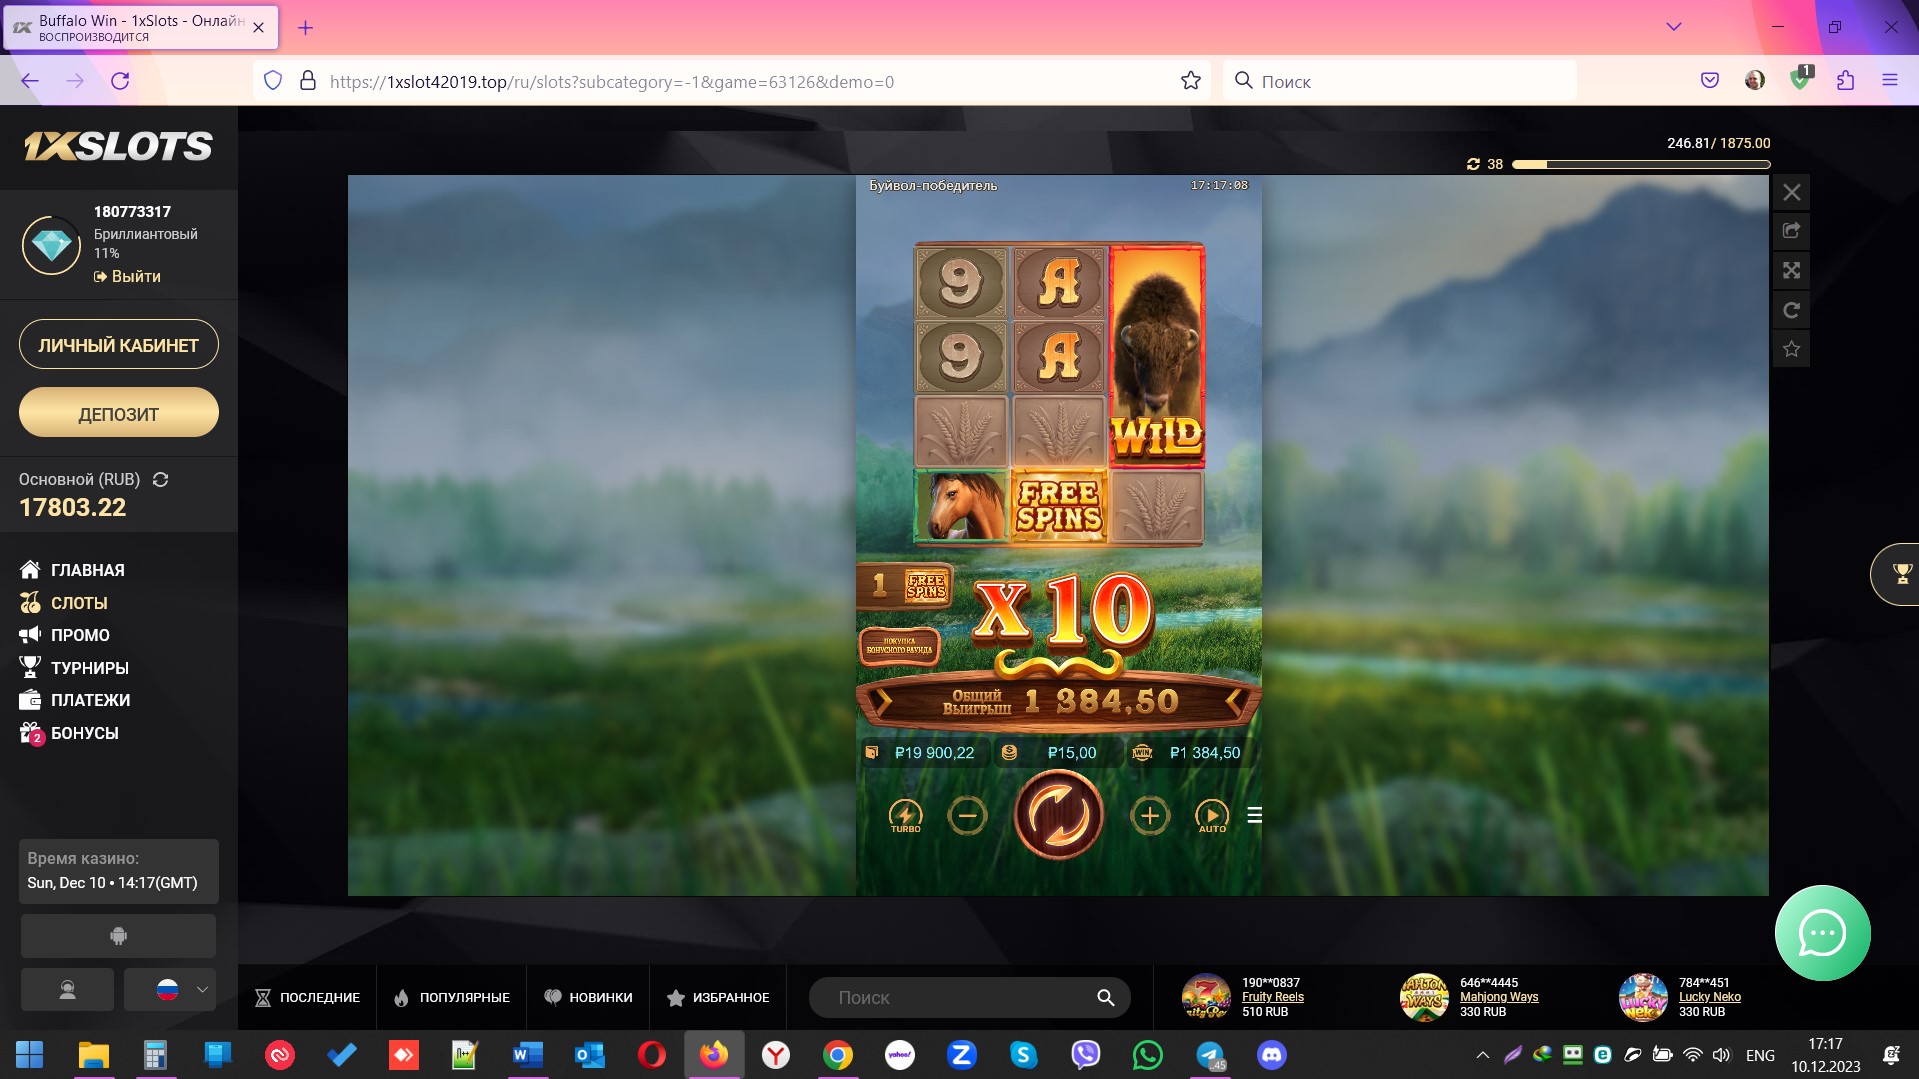1919x1079 pixels.
Task: Open the Lucky Neko game link
Action: pyautogui.click(x=1709, y=997)
